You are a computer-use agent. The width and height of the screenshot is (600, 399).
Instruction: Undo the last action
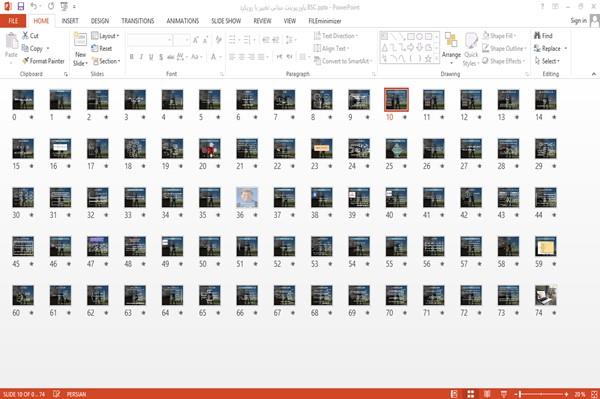[x=34, y=7]
